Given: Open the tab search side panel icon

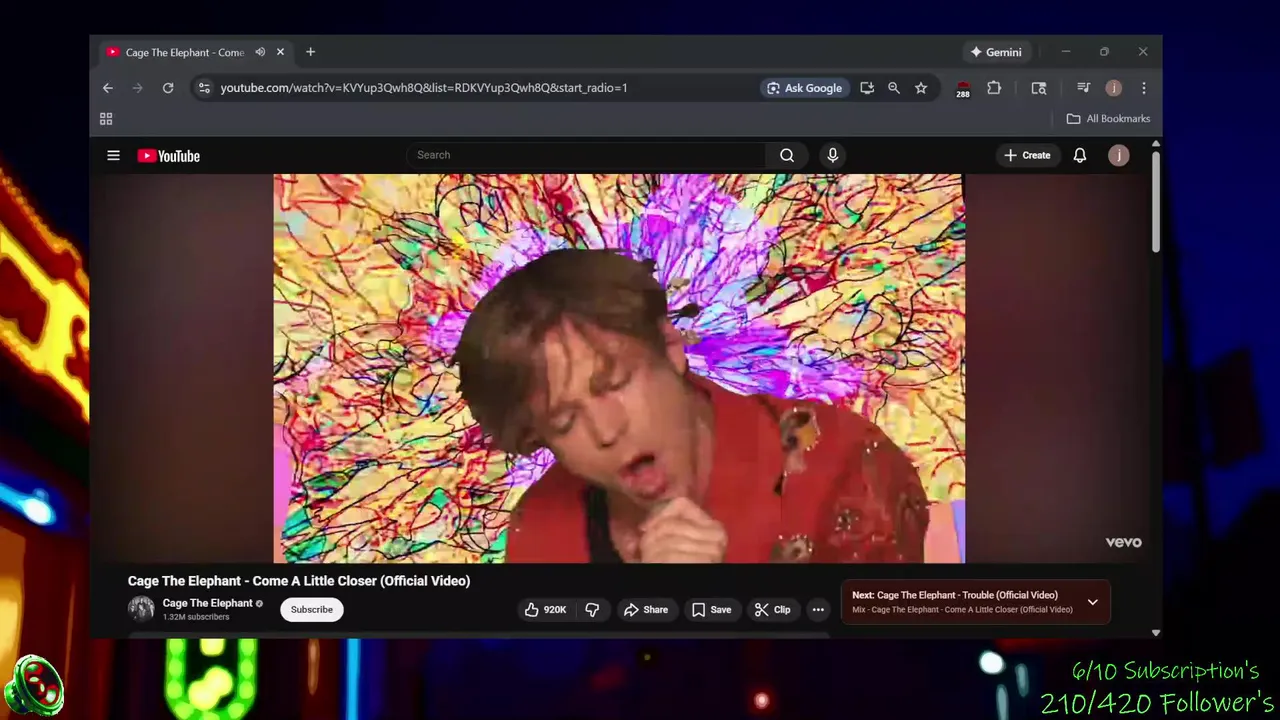Looking at the screenshot, I should [x=1039, y=88].
